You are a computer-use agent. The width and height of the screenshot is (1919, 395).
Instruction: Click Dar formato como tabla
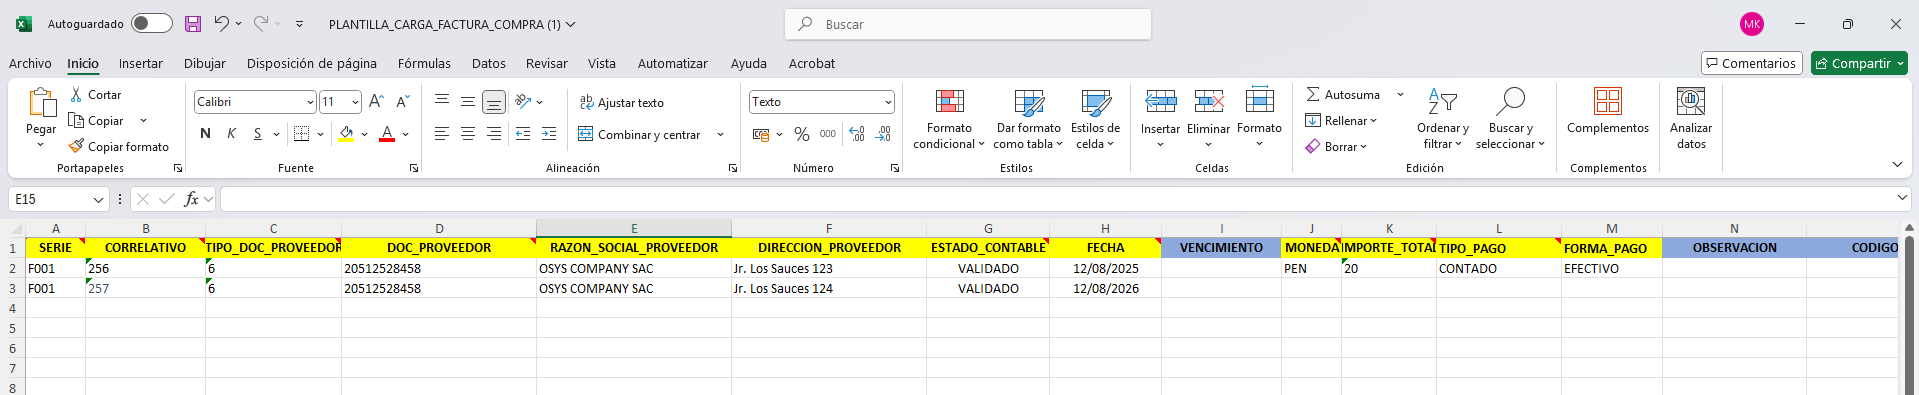1028,119
